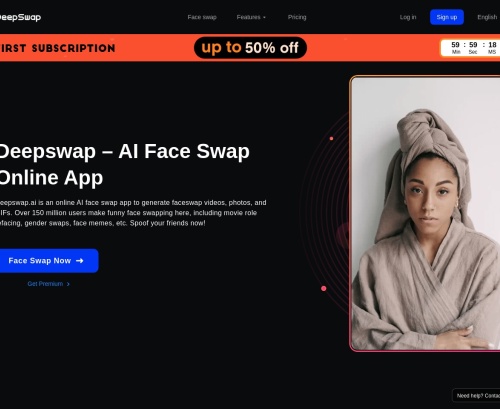Image resolution: width=500 pixels, height=409 pixels.
Task: Click the chevron next to Get Premium
Action: tap(68, 284)
